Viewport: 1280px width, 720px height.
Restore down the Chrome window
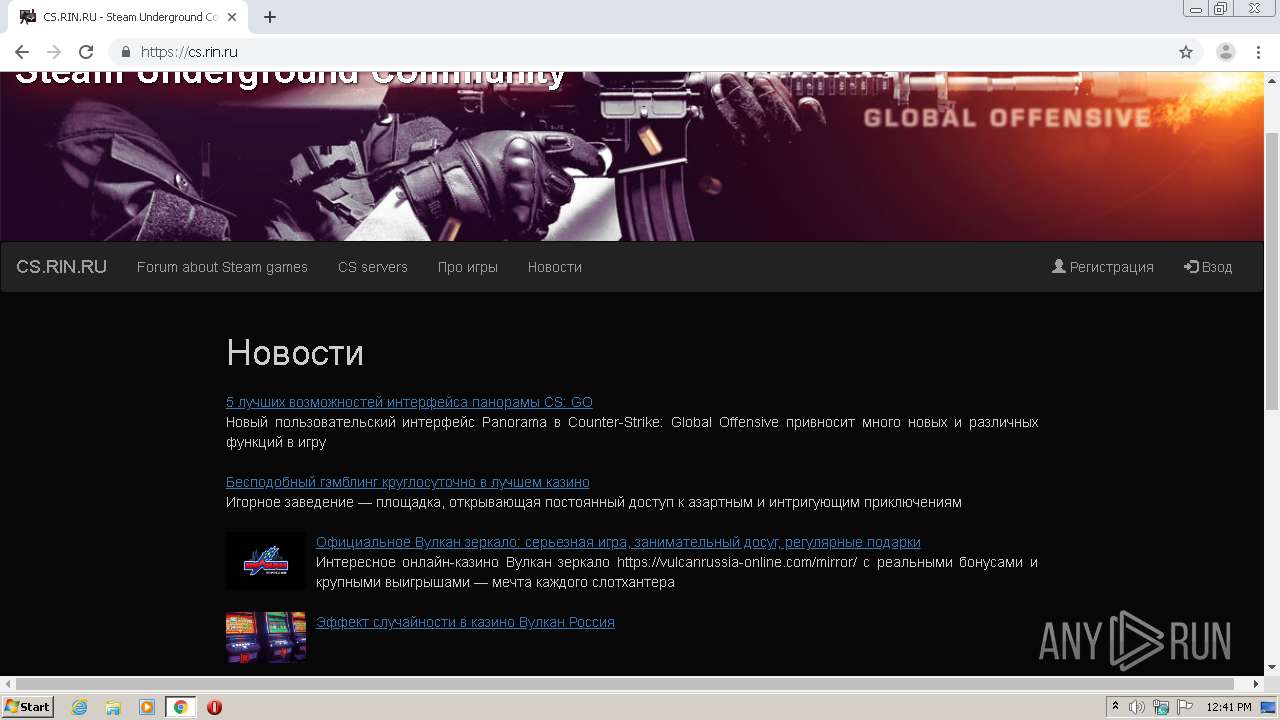[1220, 8]
